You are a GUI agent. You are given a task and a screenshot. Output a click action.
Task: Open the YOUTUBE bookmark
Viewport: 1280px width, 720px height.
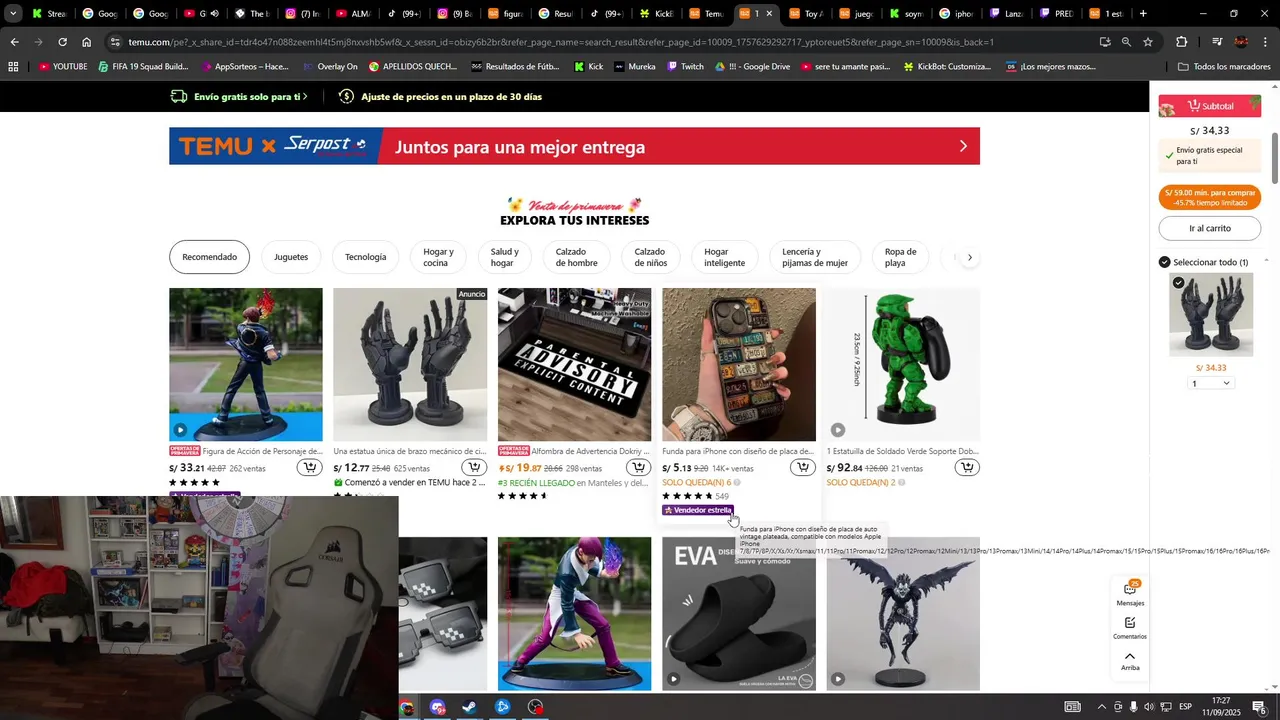coord(63,67)
